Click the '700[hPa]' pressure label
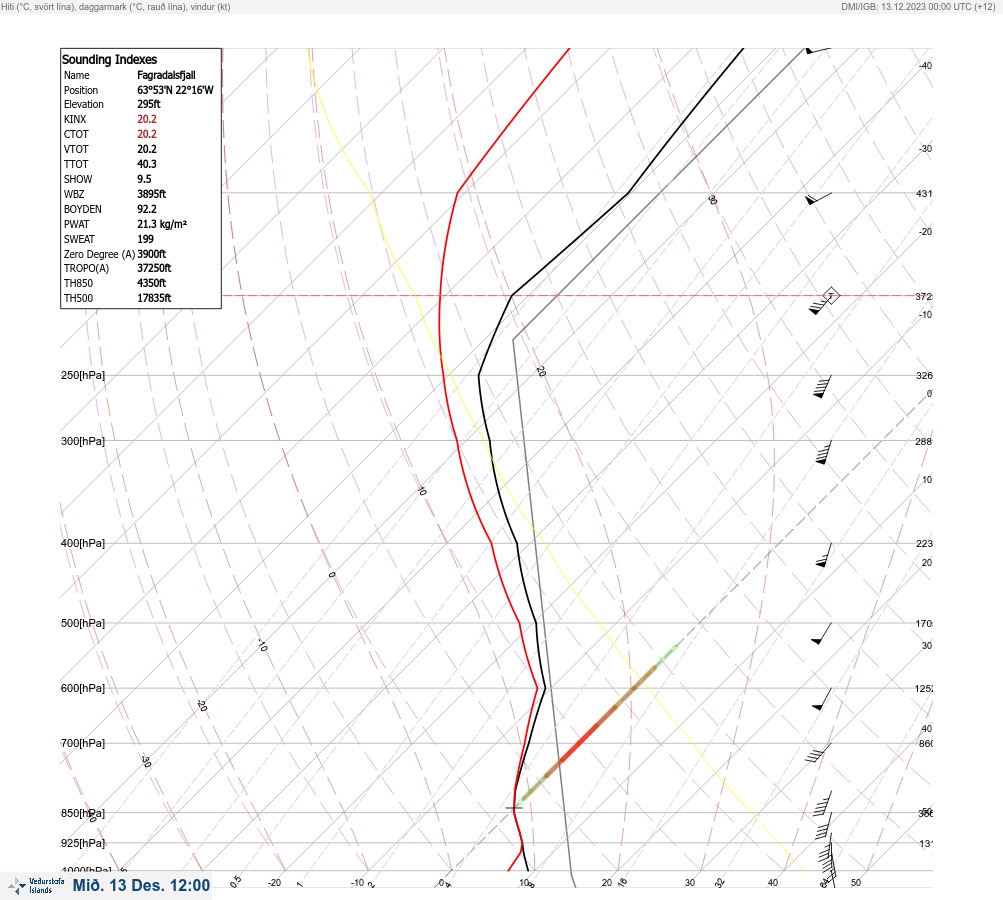 pyautogui.click(x=83, y=743)
